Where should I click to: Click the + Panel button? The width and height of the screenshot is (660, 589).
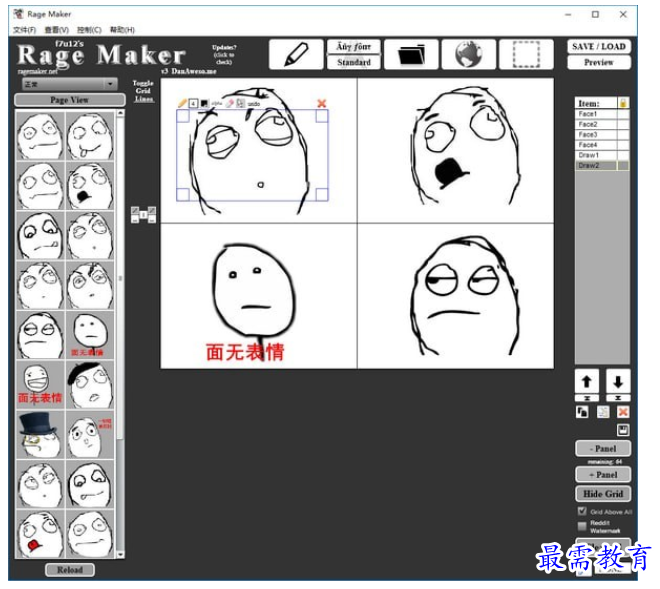click(x=603, y=474)
